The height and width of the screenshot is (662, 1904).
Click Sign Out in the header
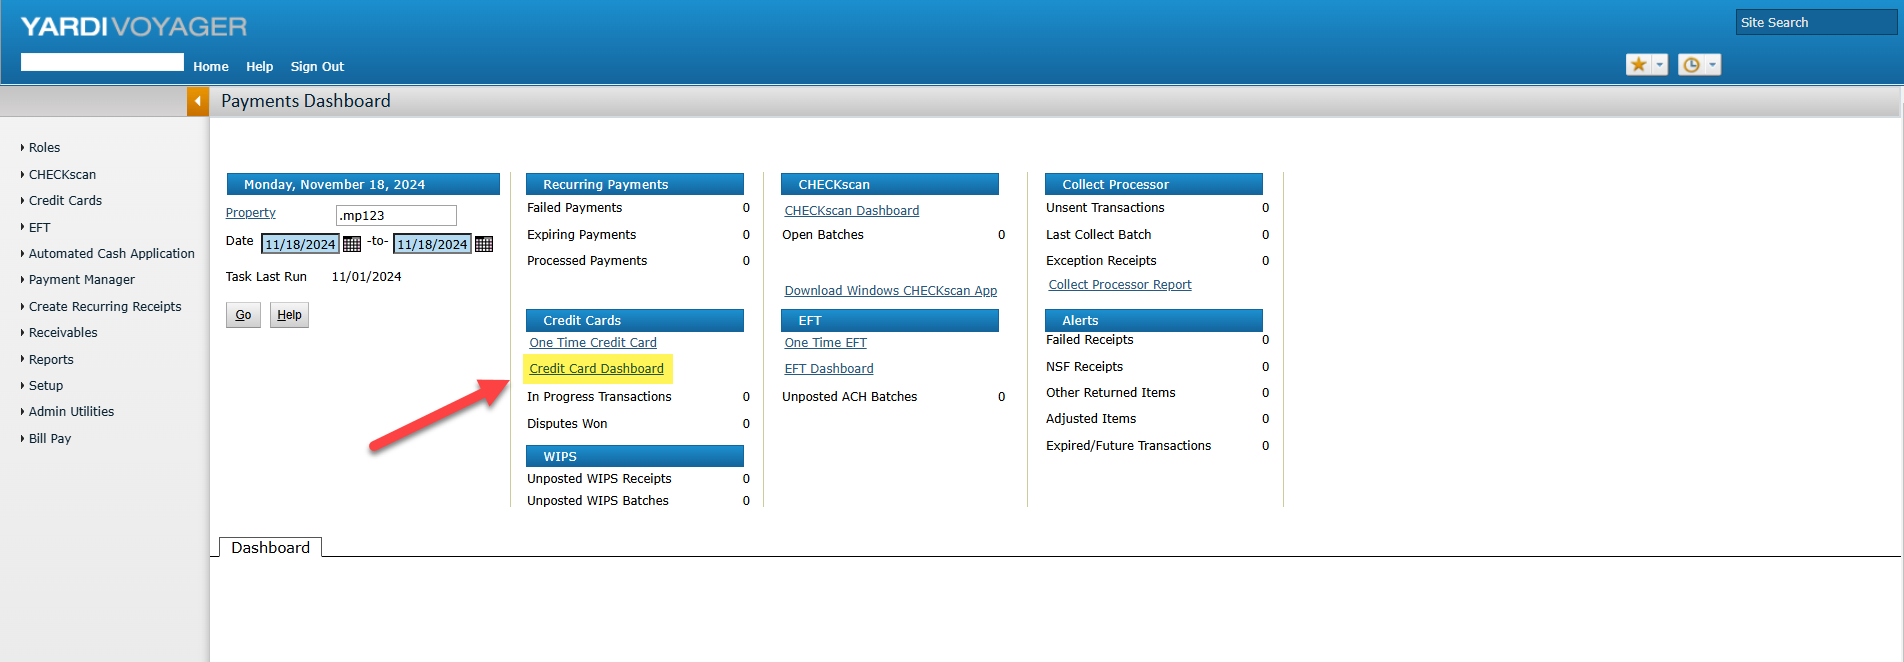click(x=317, y=67)
